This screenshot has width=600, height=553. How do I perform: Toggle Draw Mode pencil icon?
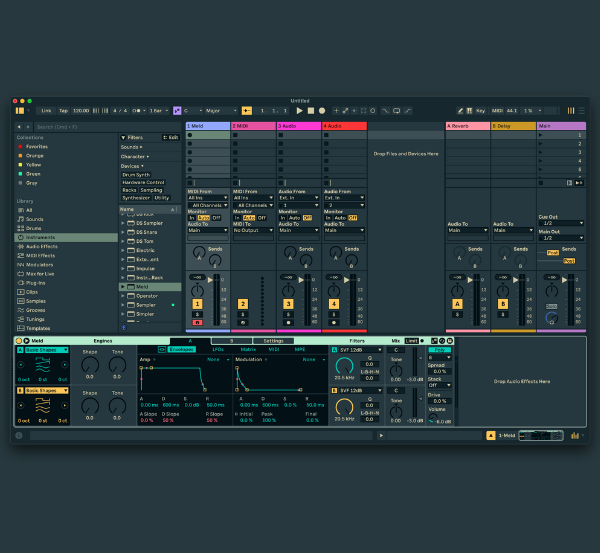coord(460,111)
